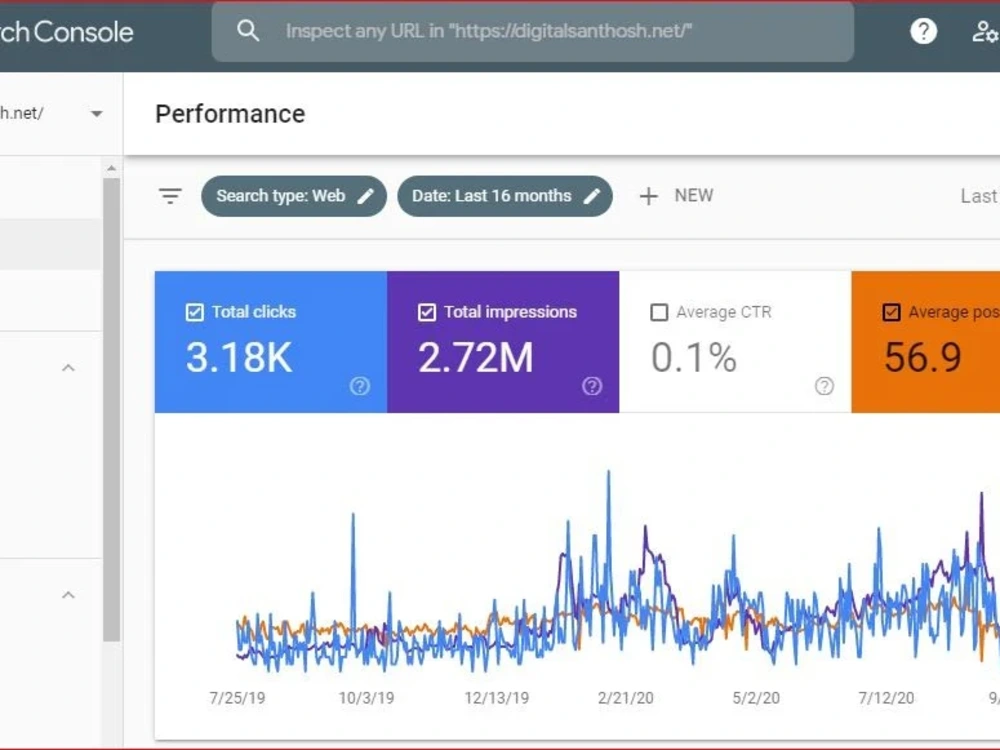Viewport: 1000px width, 750px height.
Task: Click the sidebar vertical scrollbar thumb
Action: click(112, 409)
